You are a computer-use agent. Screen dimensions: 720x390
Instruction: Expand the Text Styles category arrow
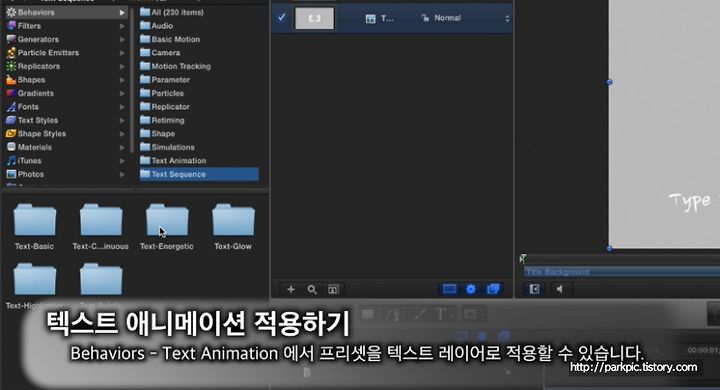coord(122,120)
